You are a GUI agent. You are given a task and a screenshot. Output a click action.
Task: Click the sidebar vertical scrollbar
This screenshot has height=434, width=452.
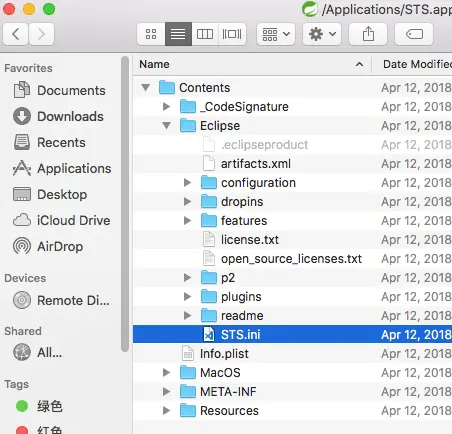pyautogui.click(x=125, y=204)
